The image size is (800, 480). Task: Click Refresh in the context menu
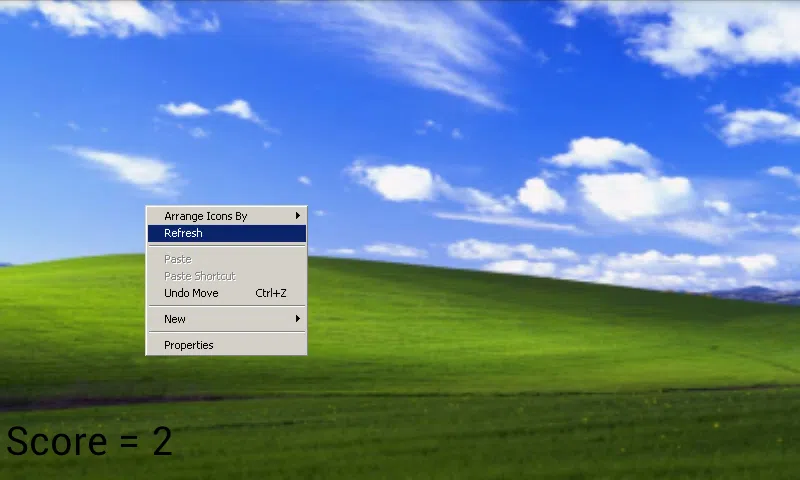(227, 233)
